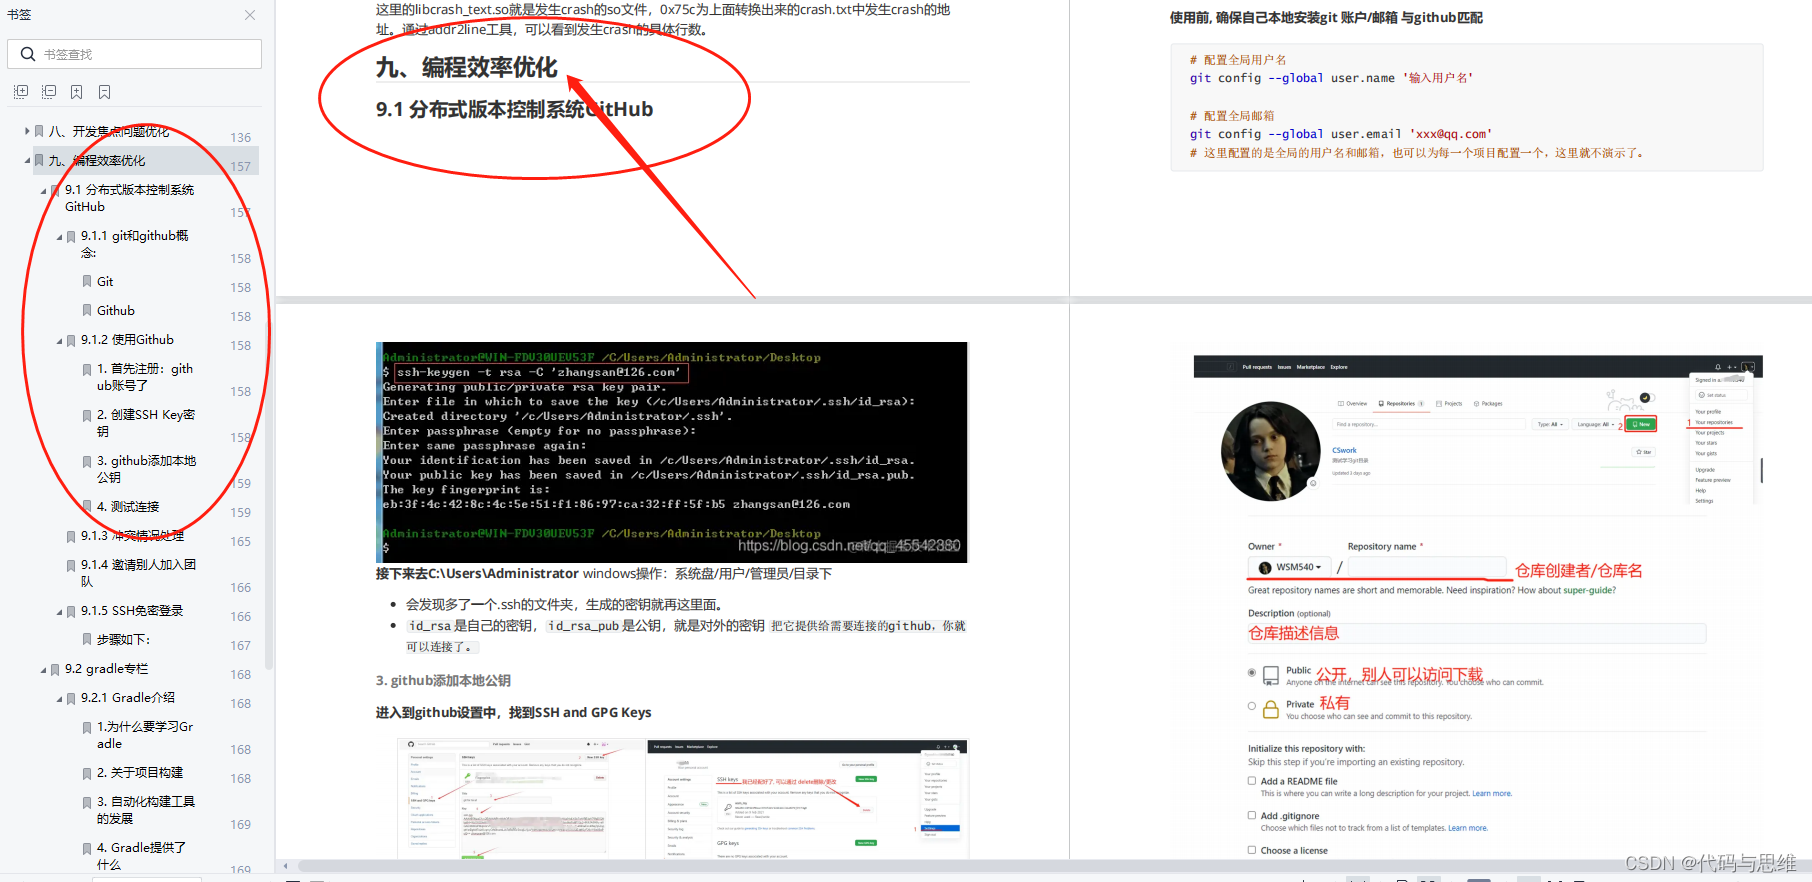Screen dimensions: 1812x882
Task: Click the ssh-keygen terminal screenshot
Action: tap(672, 452)
